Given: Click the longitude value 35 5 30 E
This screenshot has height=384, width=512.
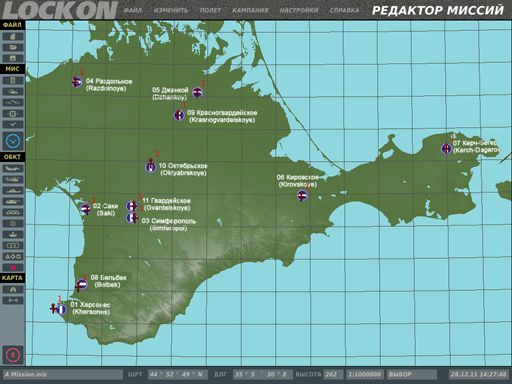Looking at the screenshot, I should tap(263, 374).
